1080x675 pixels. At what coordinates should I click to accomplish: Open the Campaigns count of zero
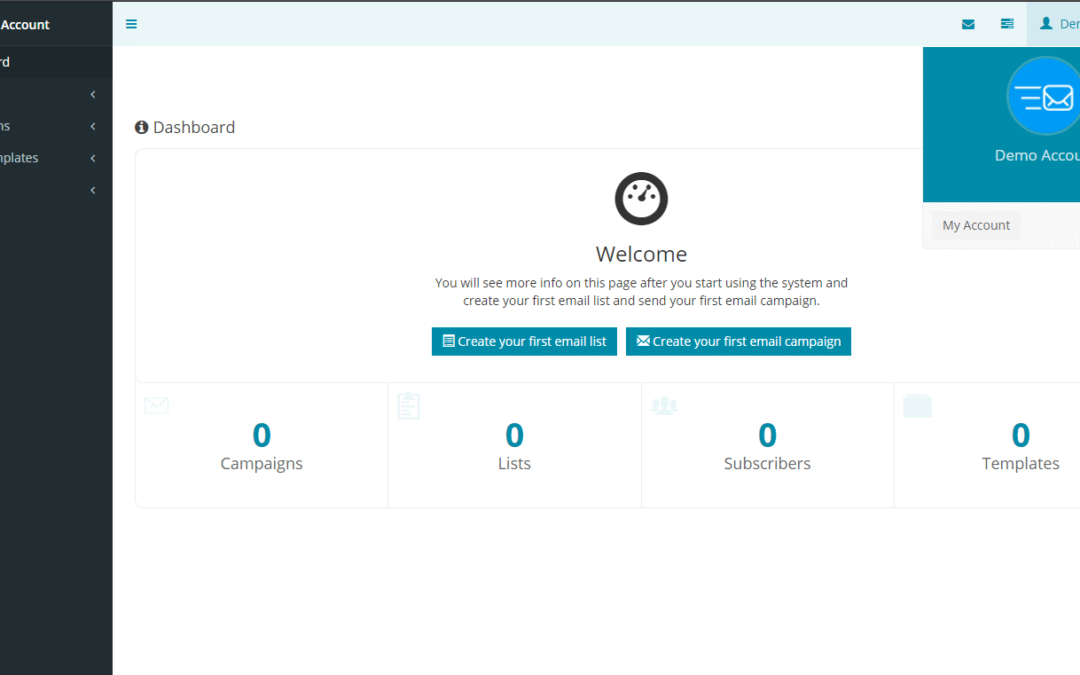261,435
